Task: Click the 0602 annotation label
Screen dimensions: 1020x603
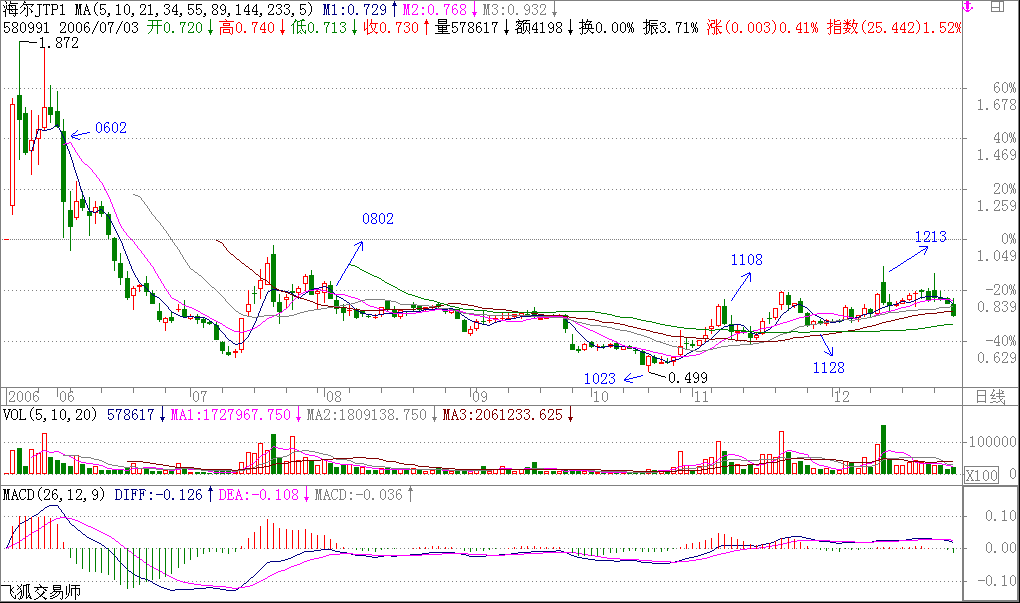Action: (110, 128)
